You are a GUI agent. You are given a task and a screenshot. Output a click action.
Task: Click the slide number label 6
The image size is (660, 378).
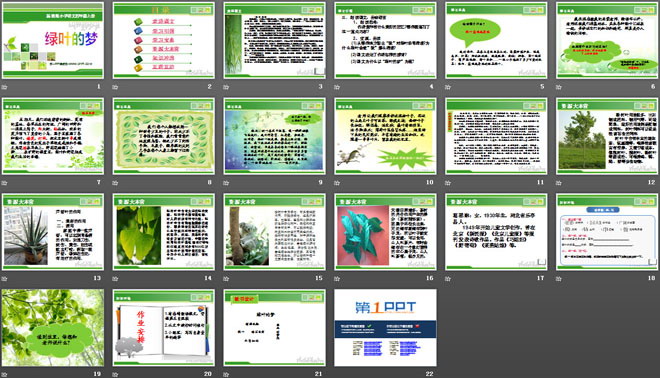[653, 86]
